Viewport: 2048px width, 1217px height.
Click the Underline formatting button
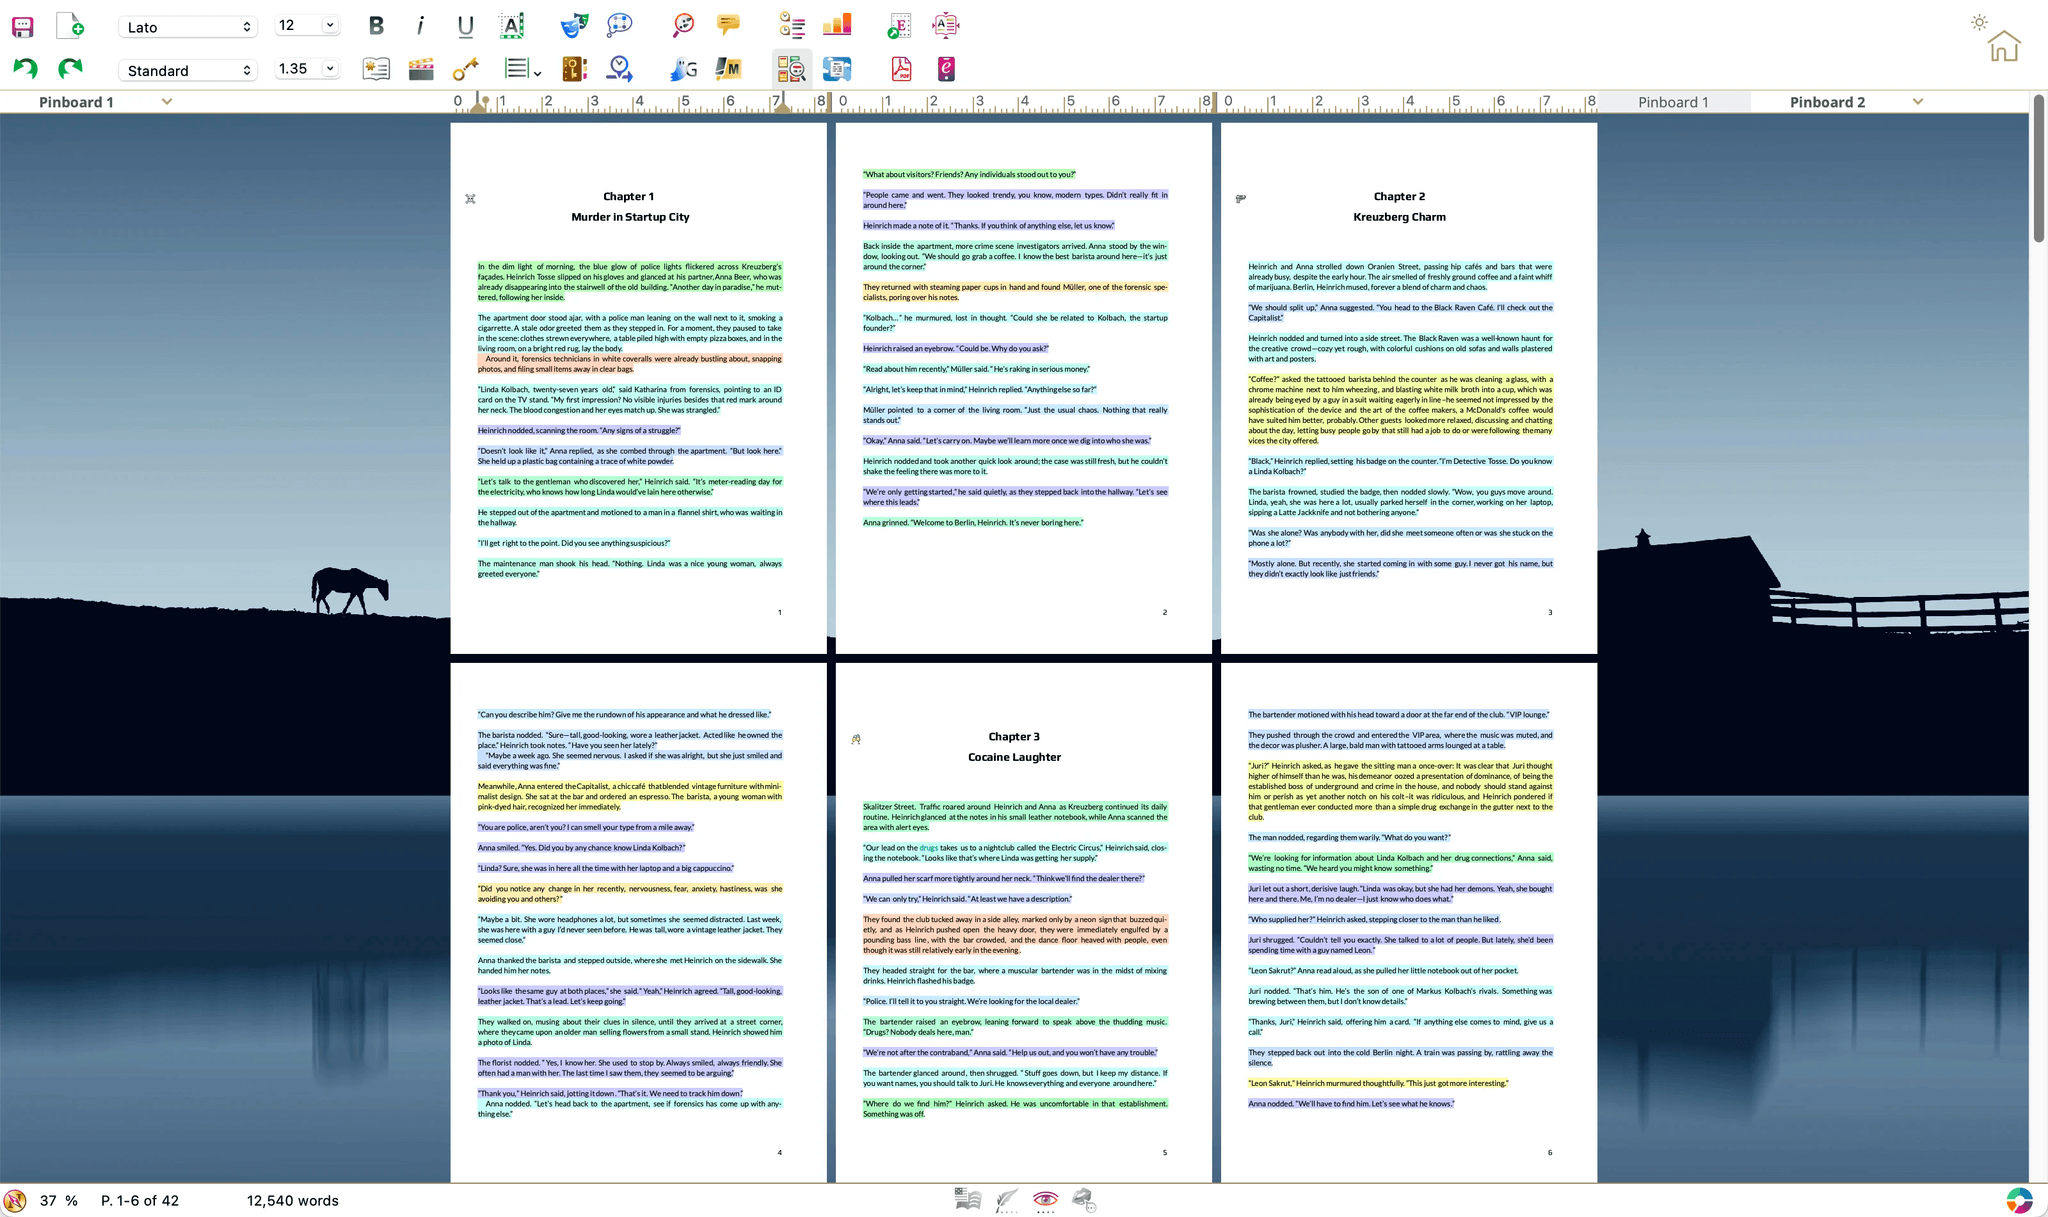[465, 26]
